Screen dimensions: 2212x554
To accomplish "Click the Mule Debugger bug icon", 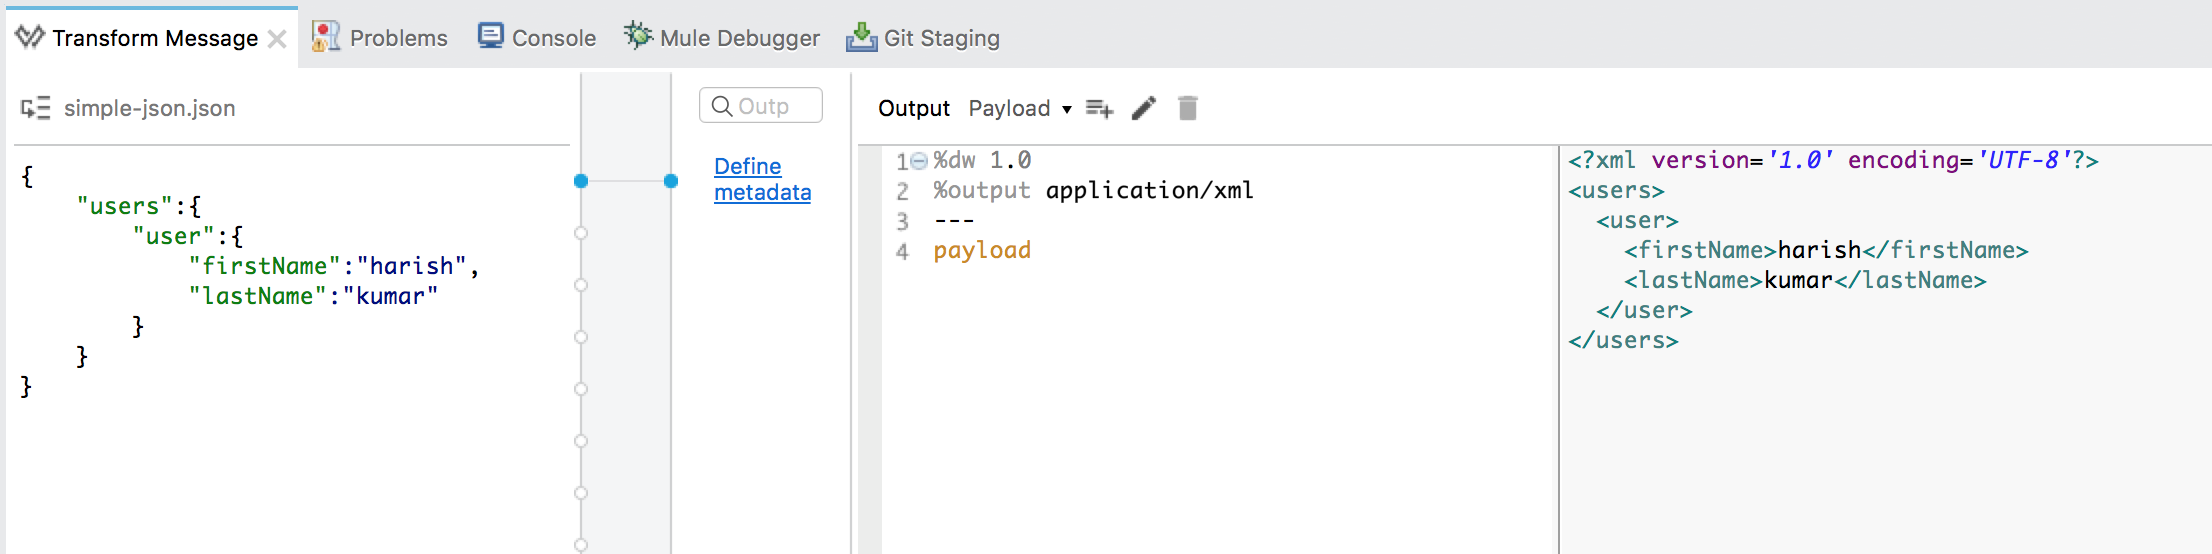I will coord(638,37).
